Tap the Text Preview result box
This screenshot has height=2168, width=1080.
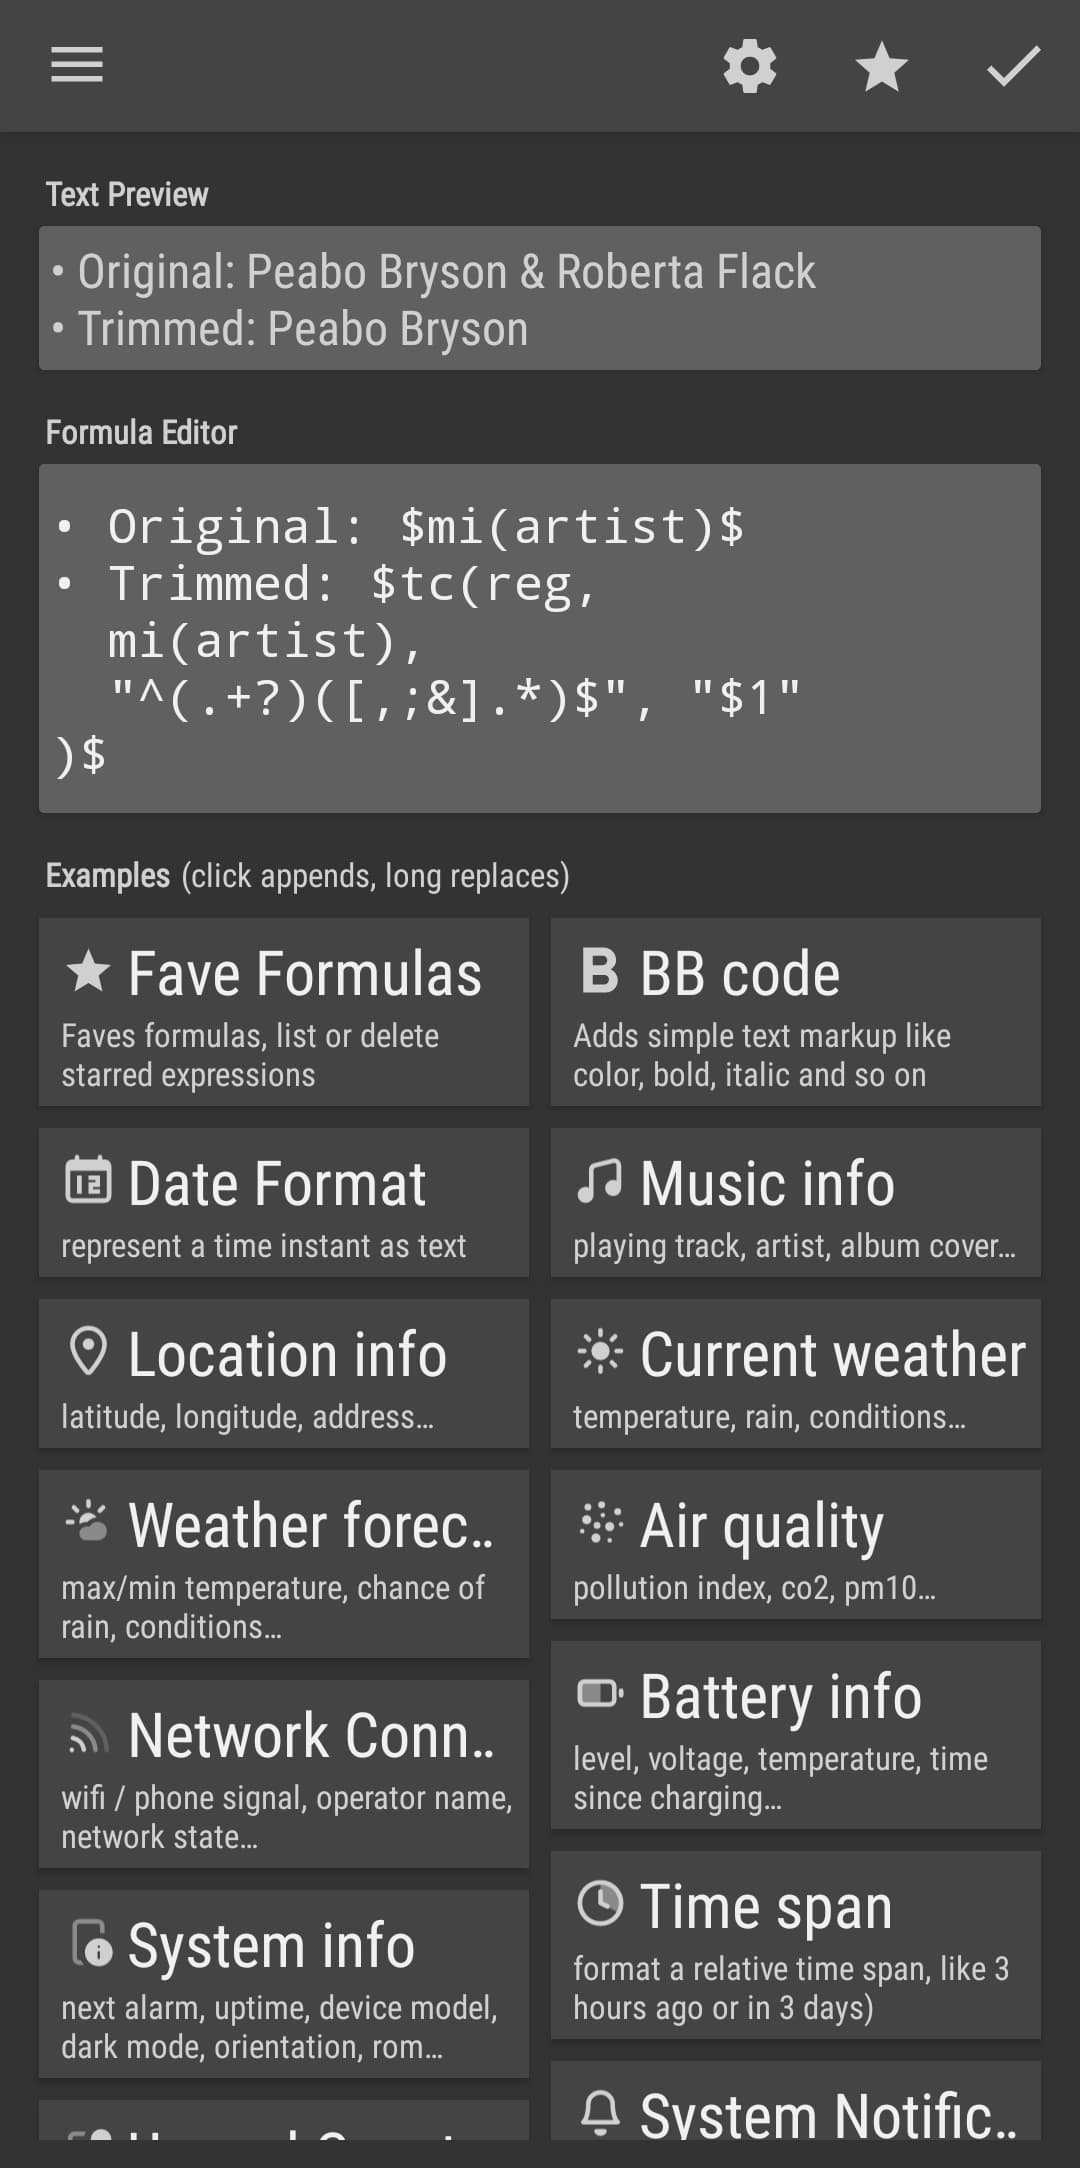click(x=540, y=298)
